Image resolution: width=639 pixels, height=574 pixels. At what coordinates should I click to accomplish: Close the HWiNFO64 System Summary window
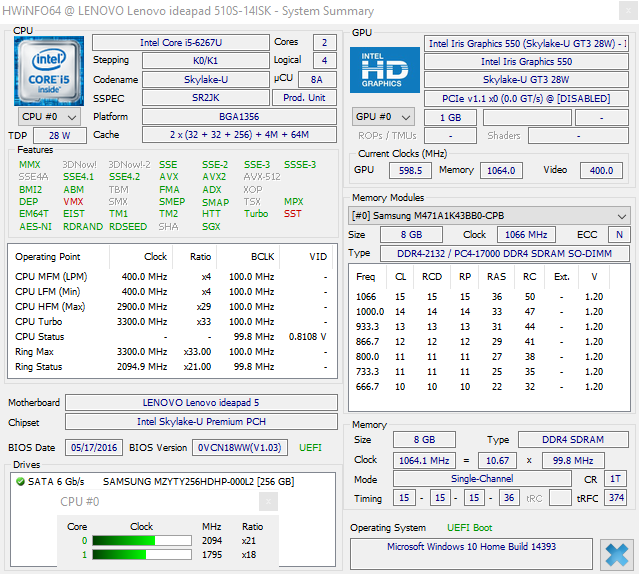point(628,11)
